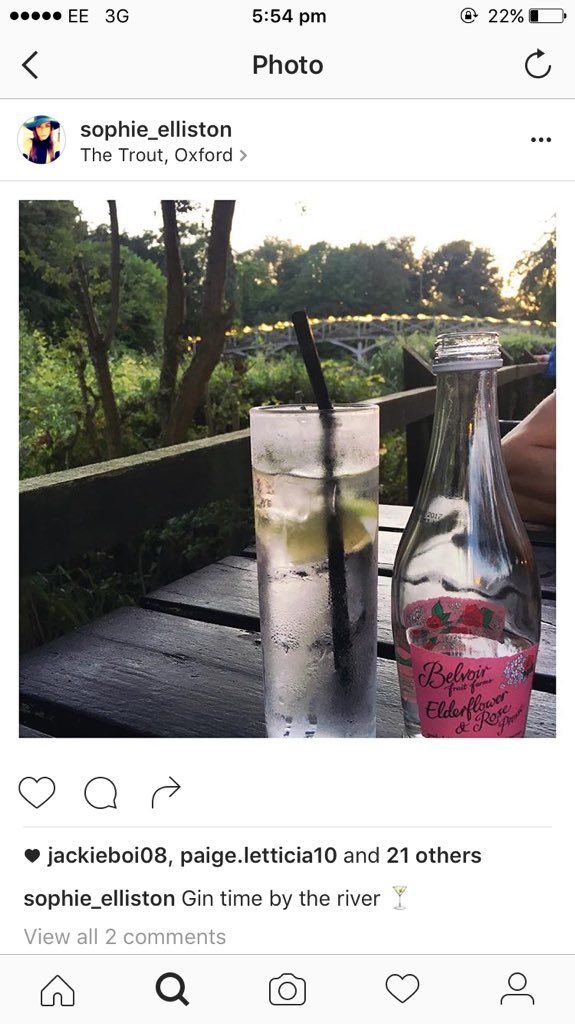Open the Home tab
Viewport: 575px width, 1024px height.
click(58, 990)
